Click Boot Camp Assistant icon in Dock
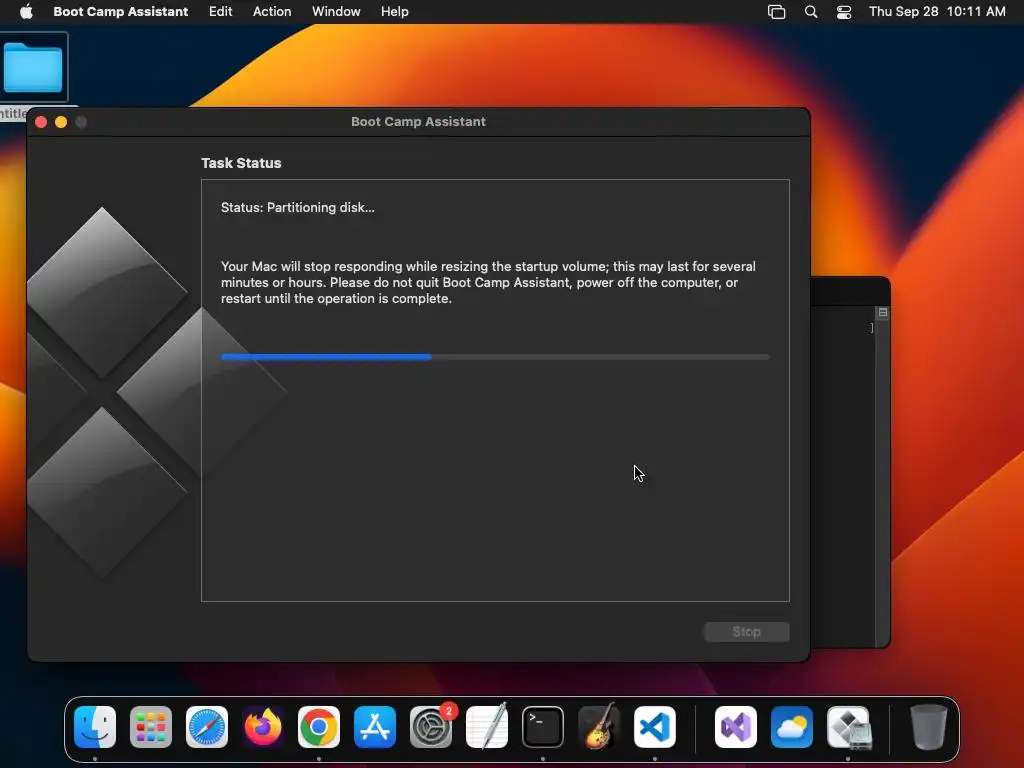This screenshot has height=768, width=1024. [x=848, y=727]
